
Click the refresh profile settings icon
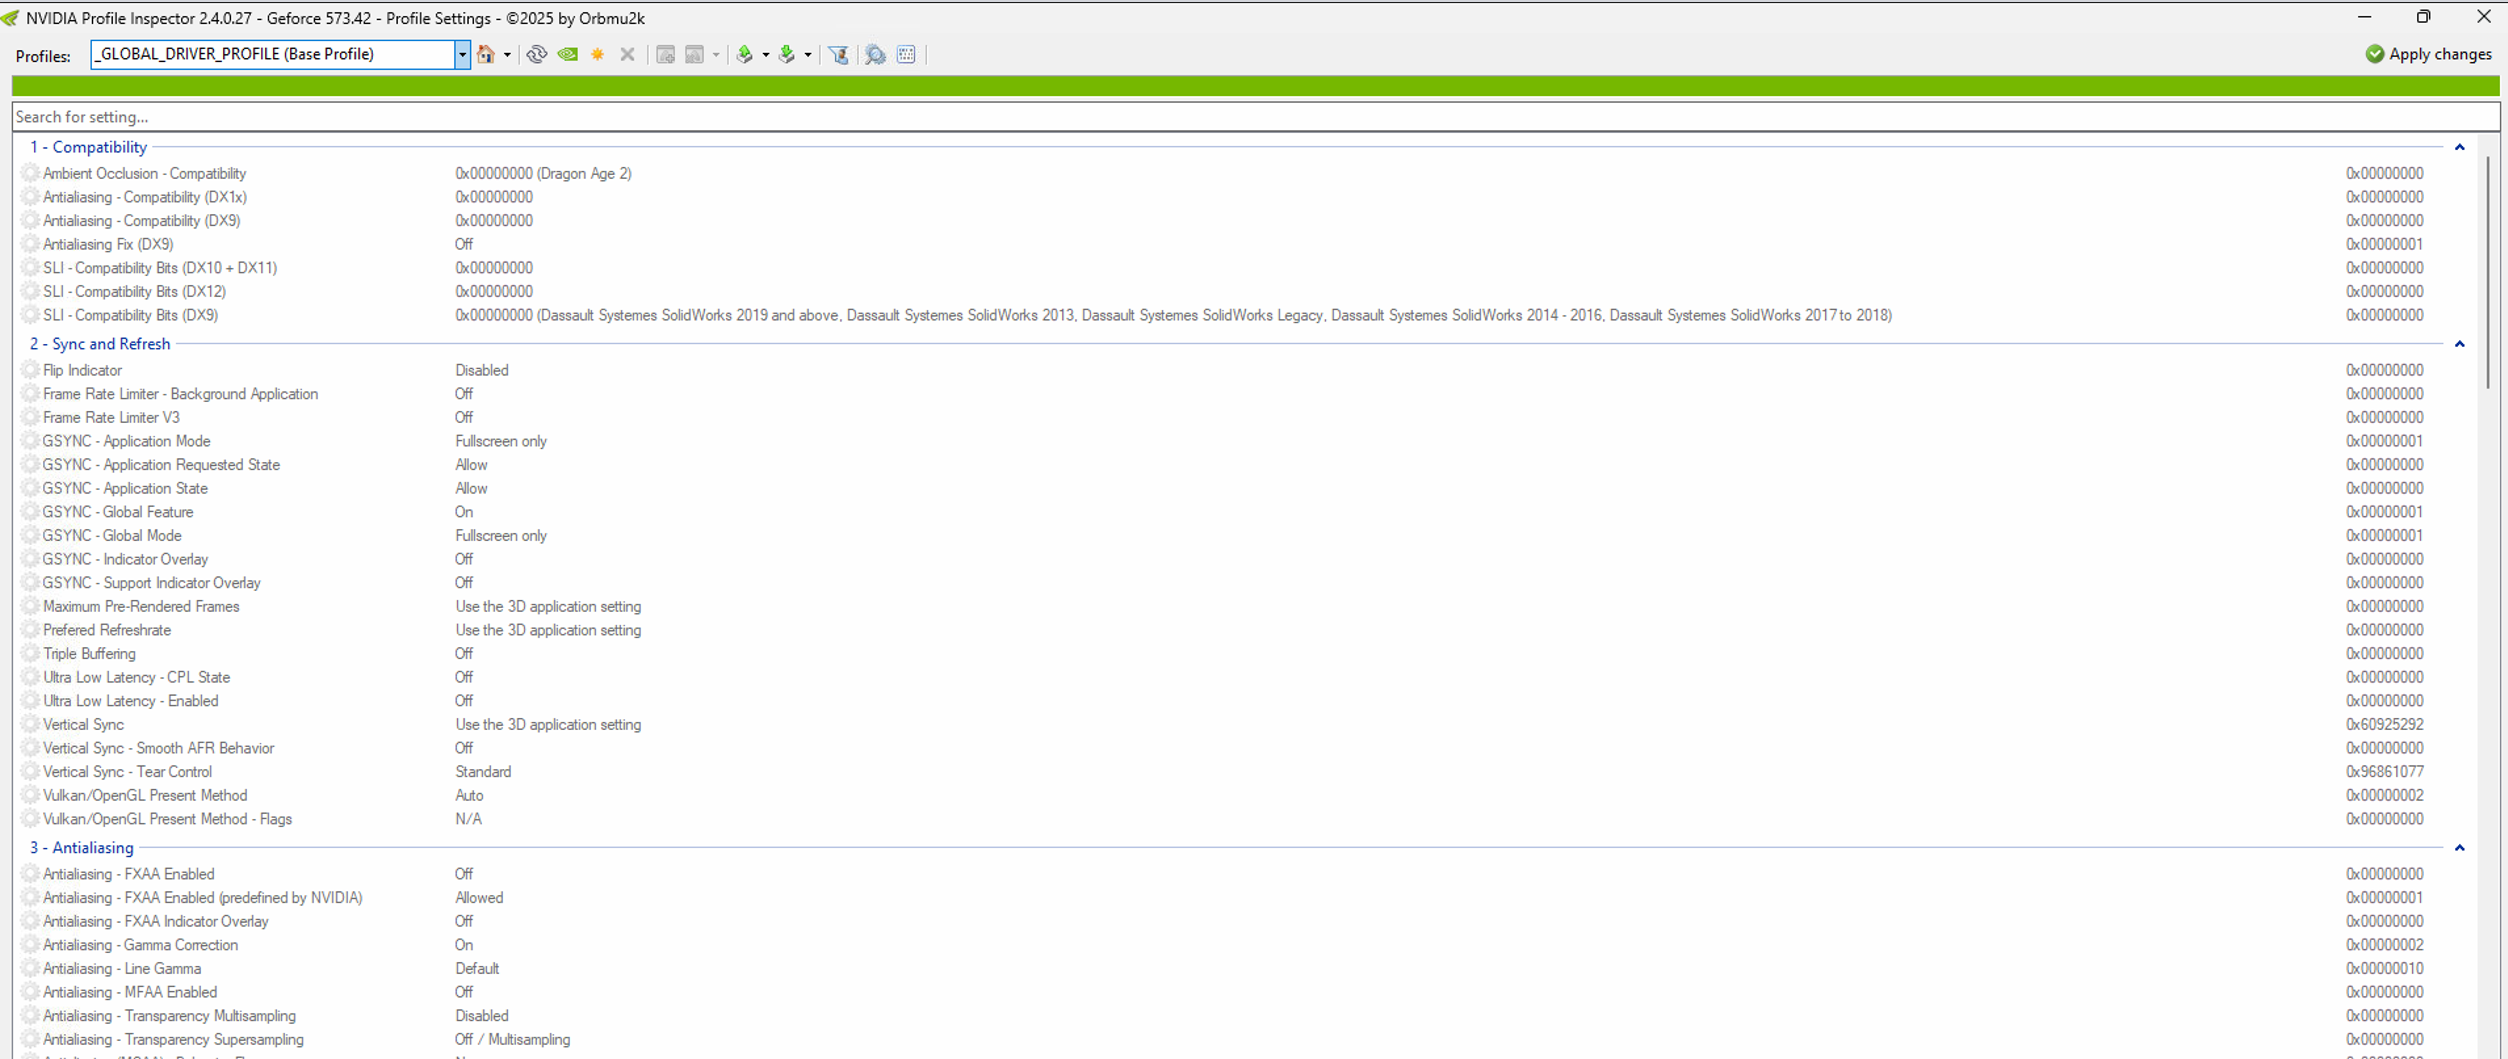click(x=537, y=55)
